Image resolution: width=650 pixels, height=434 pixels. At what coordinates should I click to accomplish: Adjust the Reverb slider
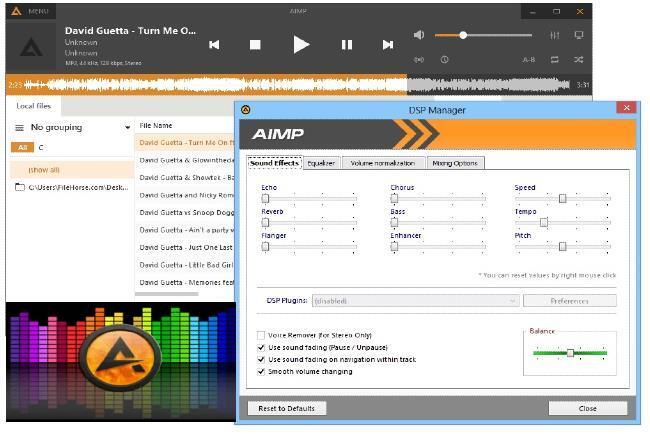point(309,223)
